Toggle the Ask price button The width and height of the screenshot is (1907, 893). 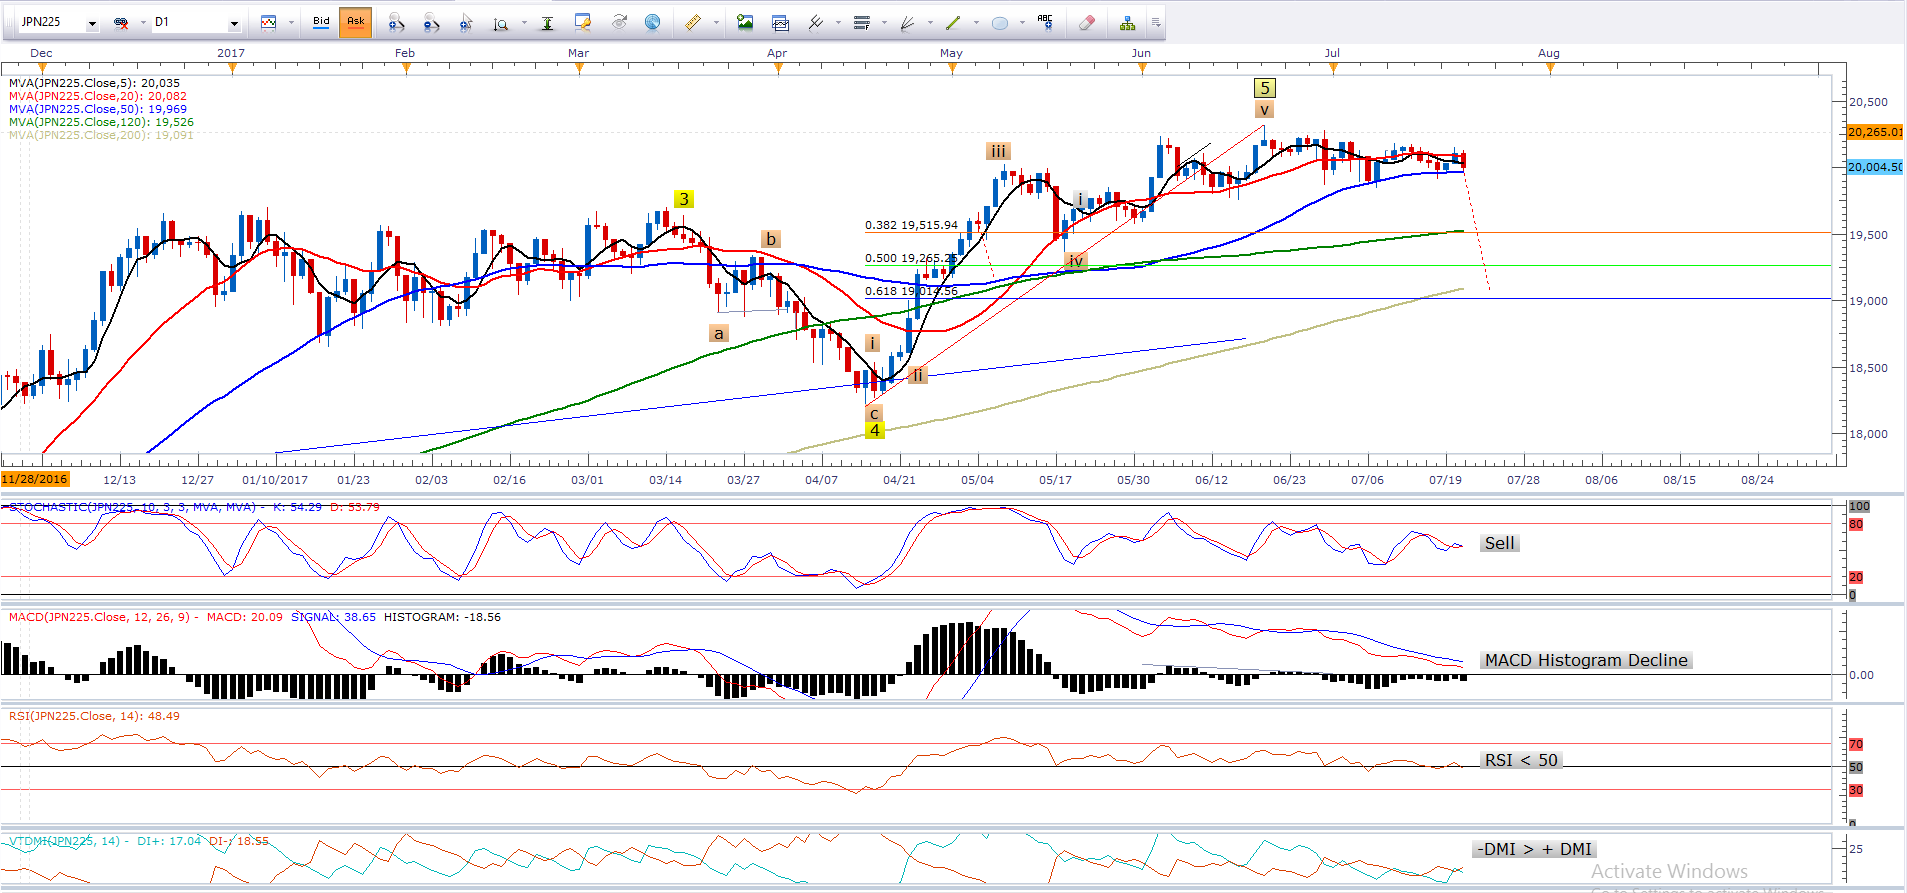(x=355, y=22)
